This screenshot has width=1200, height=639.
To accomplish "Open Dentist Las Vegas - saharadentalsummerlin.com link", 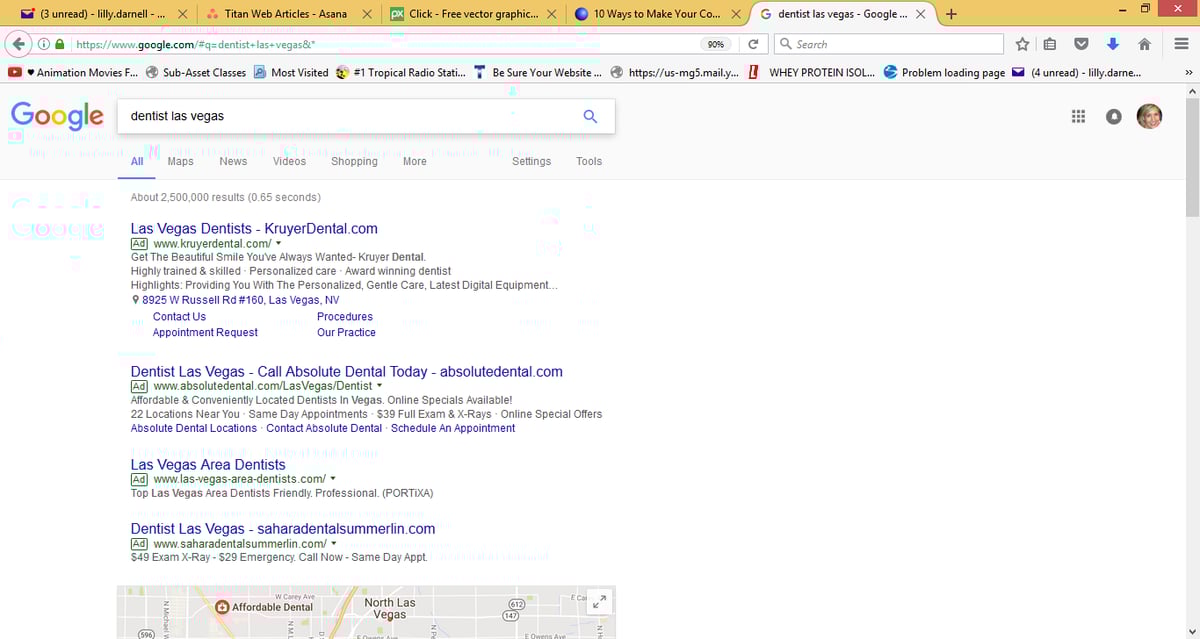I will click(283, 529).
